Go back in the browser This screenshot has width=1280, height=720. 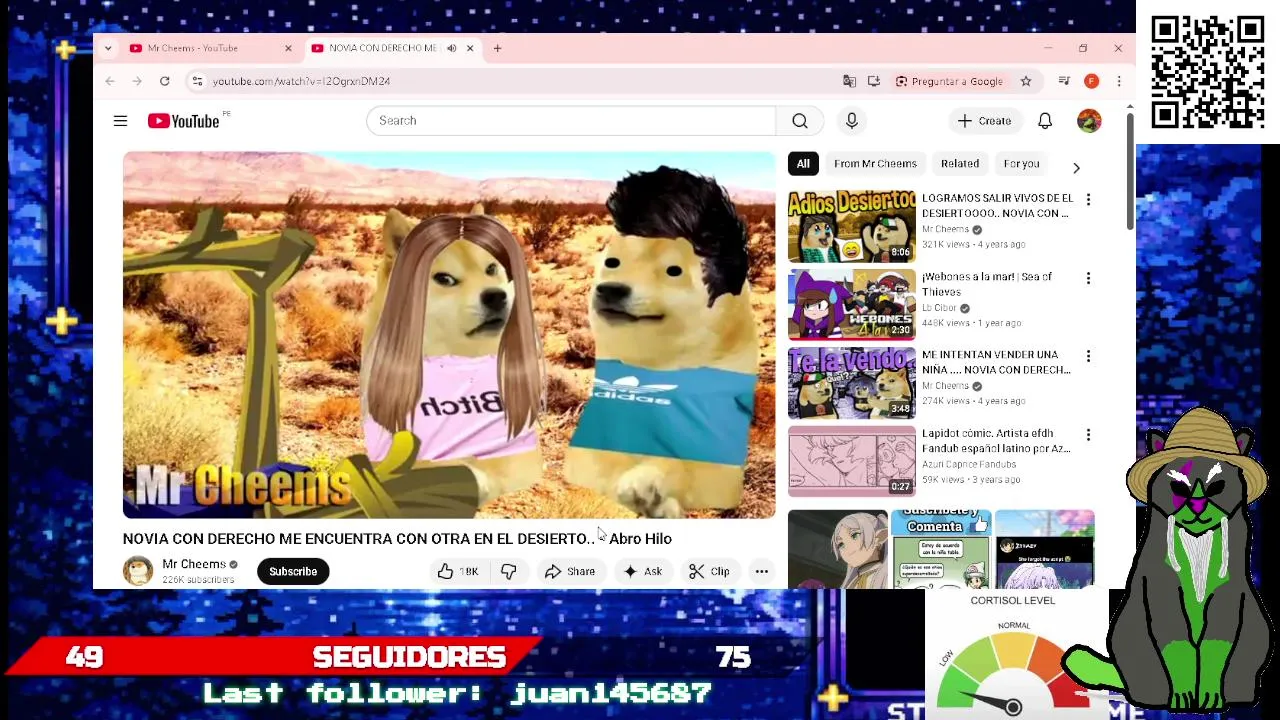[x=110, y=81]
